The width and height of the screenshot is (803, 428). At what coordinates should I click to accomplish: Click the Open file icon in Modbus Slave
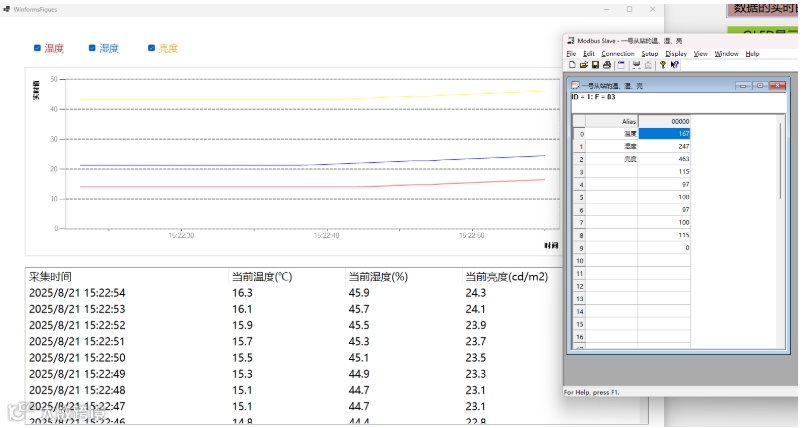pyautogui.click(x=583, y=65)
